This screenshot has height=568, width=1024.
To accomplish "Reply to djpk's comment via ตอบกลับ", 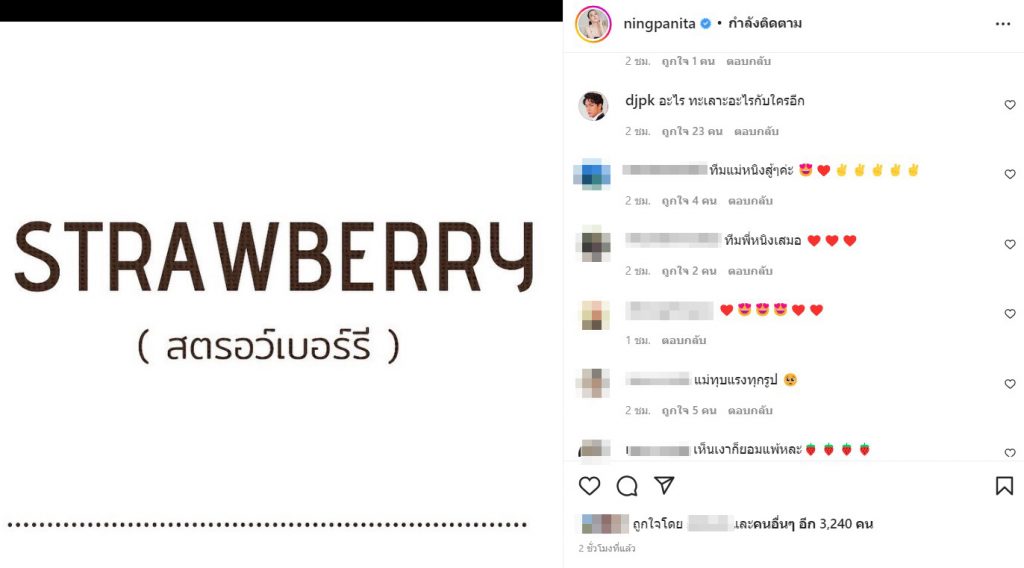I will [756, 131].
